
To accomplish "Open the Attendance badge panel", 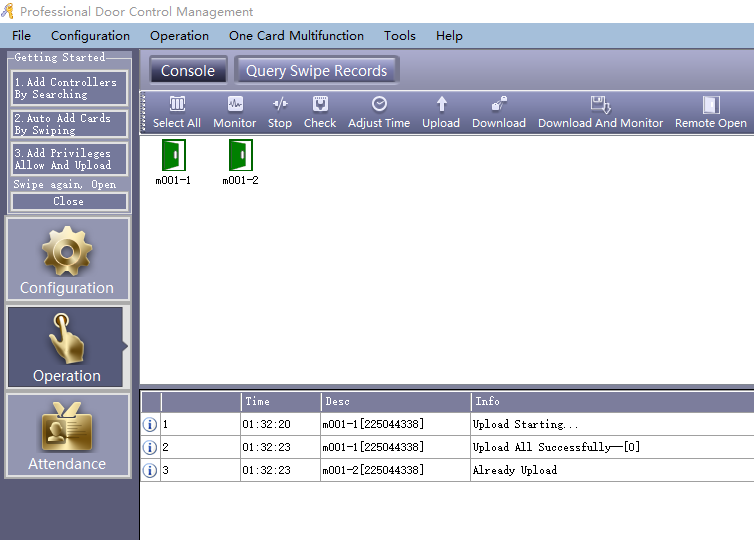I will coord(67,435).
